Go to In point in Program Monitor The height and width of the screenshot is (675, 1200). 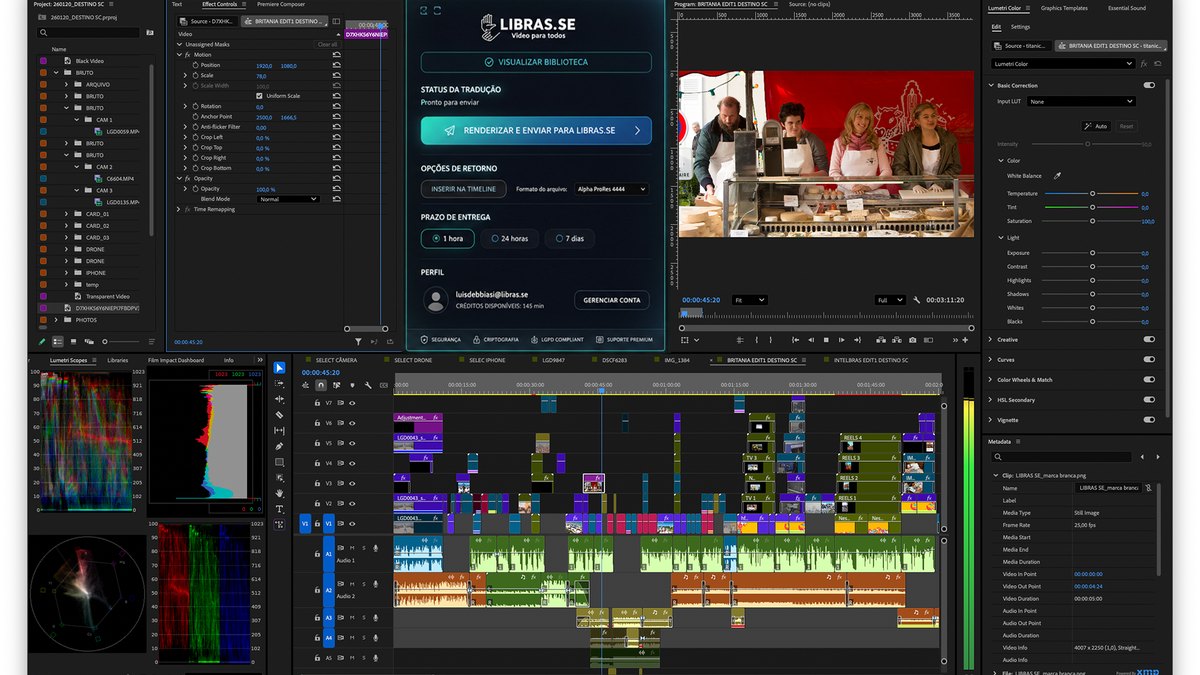(x=793, y=340)
